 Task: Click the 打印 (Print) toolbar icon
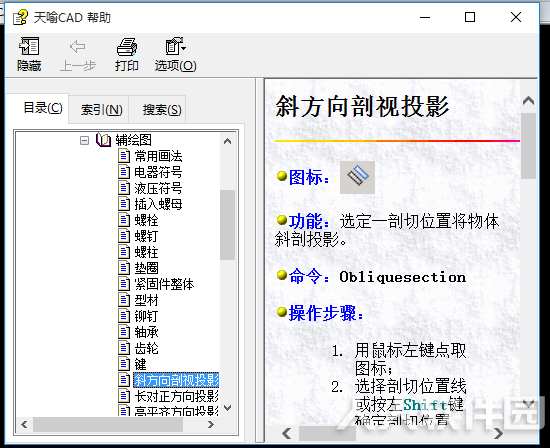pyautogui.click(x=127, y=47)
